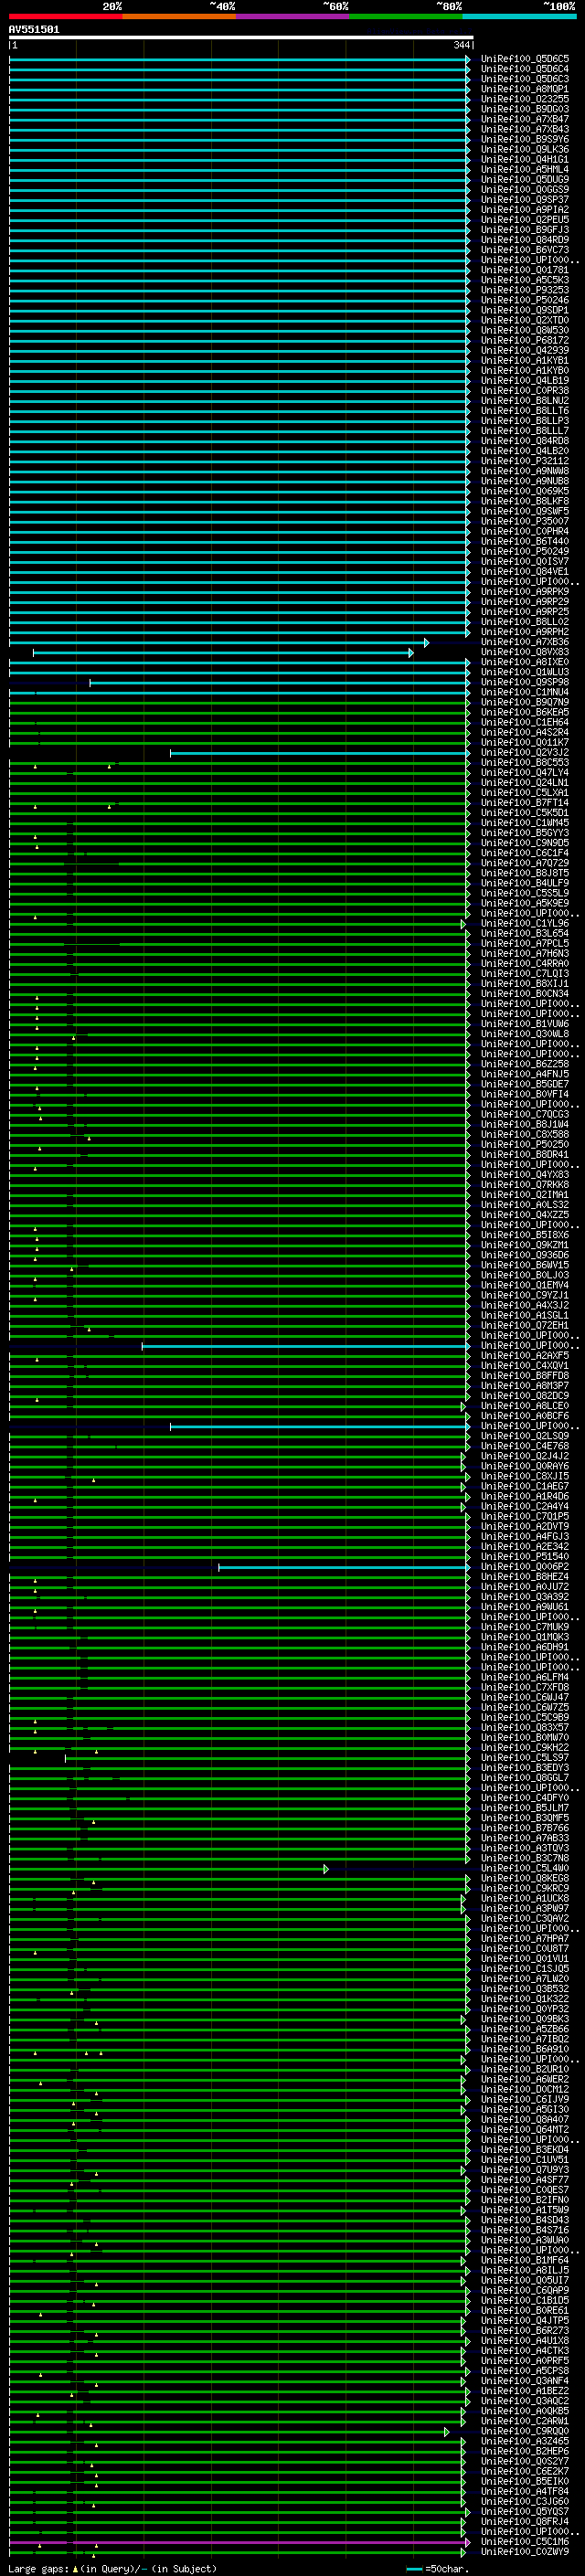Viewport: 585px width, 2576px height.
Task: Select the UniRef100_B6KEA5 label
Action: [525, 712]
